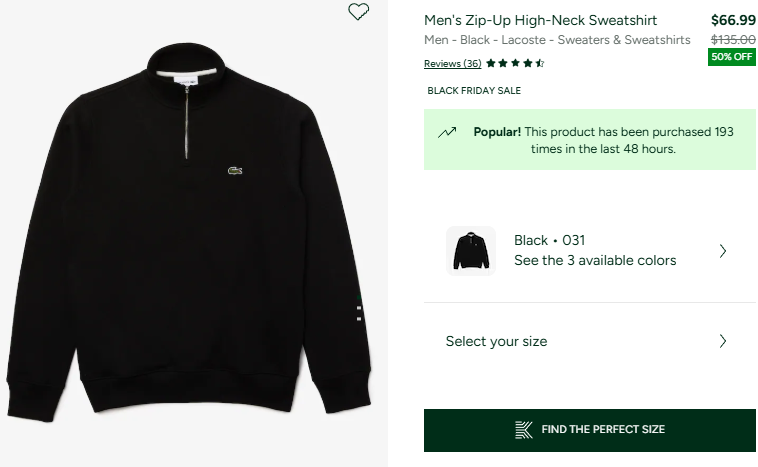Click the green 50% OFF badge
This screenshot has width=758, height=467.
[x=732, y=57]
